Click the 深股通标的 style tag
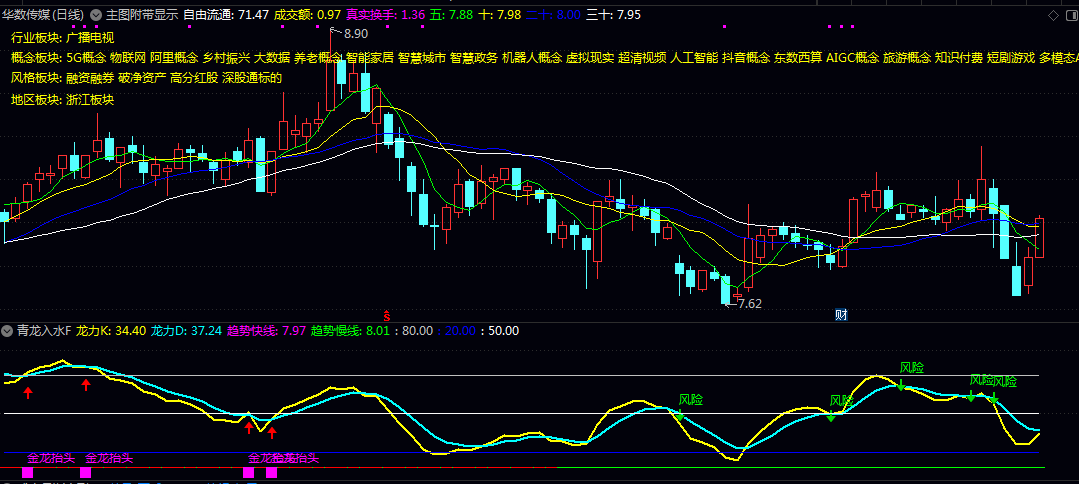The height and width of the screenshot is (484, 1079). point(252,78)
